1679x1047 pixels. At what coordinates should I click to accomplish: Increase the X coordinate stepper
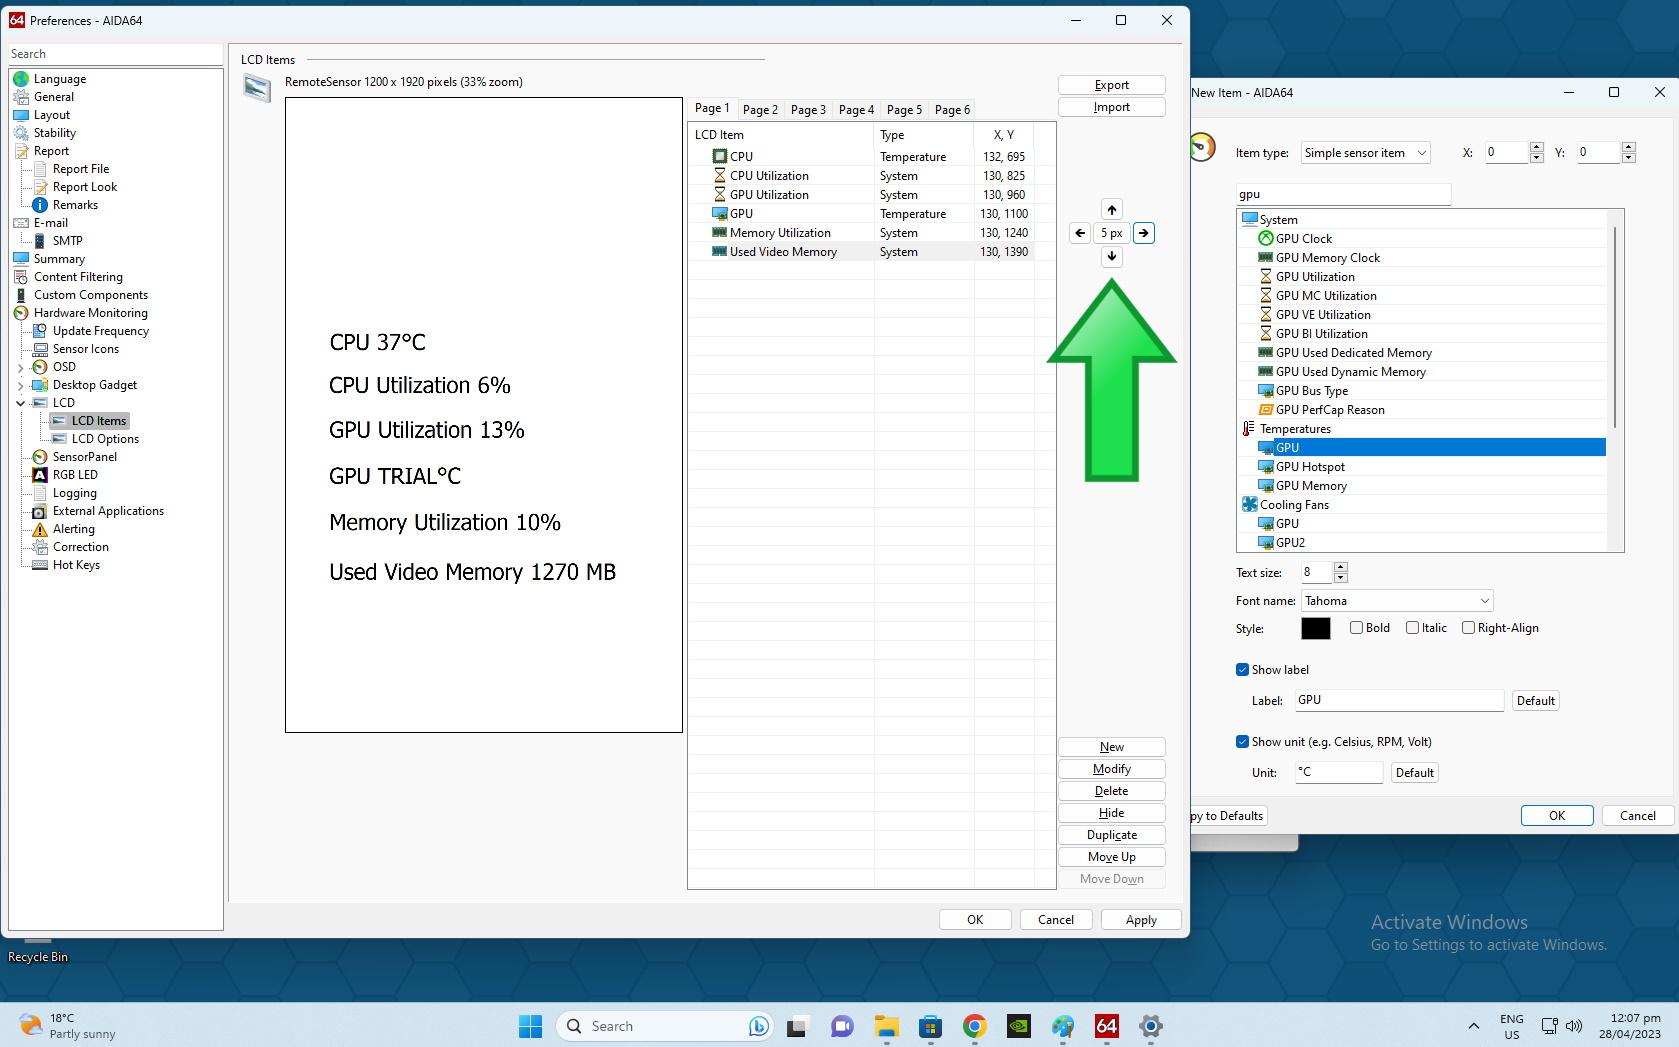1537,147
